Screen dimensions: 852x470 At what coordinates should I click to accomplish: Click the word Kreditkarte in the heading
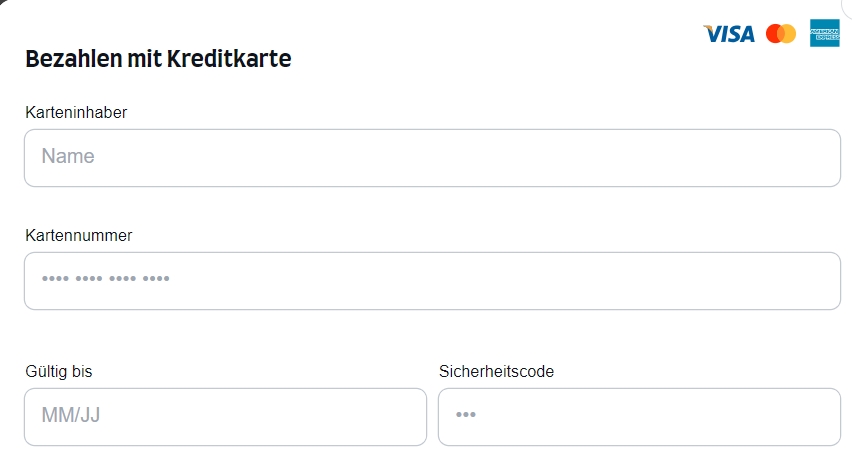click(x=229, y=59)
